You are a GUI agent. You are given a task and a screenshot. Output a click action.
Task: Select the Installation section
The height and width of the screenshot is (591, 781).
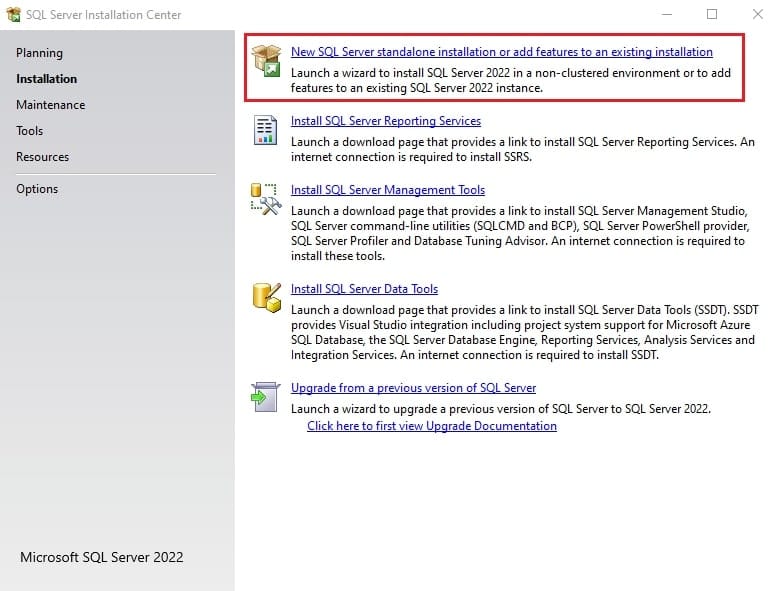point(46,79)
